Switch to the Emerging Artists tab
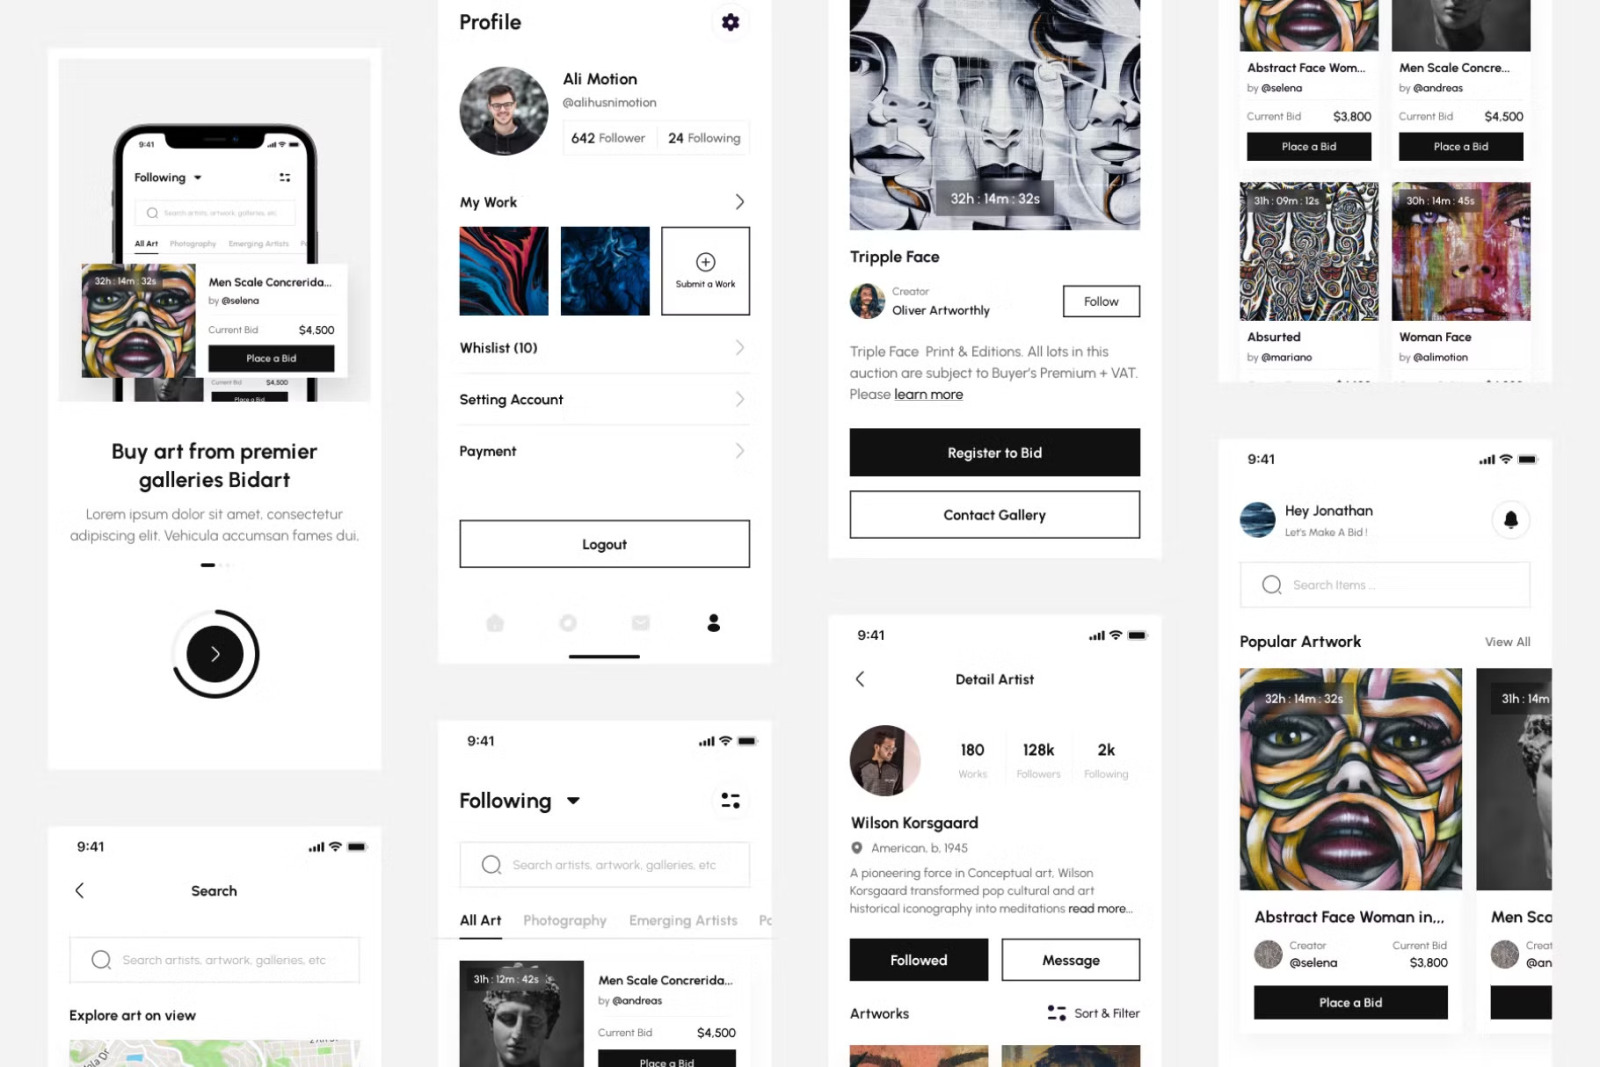 tap(683, 920)
